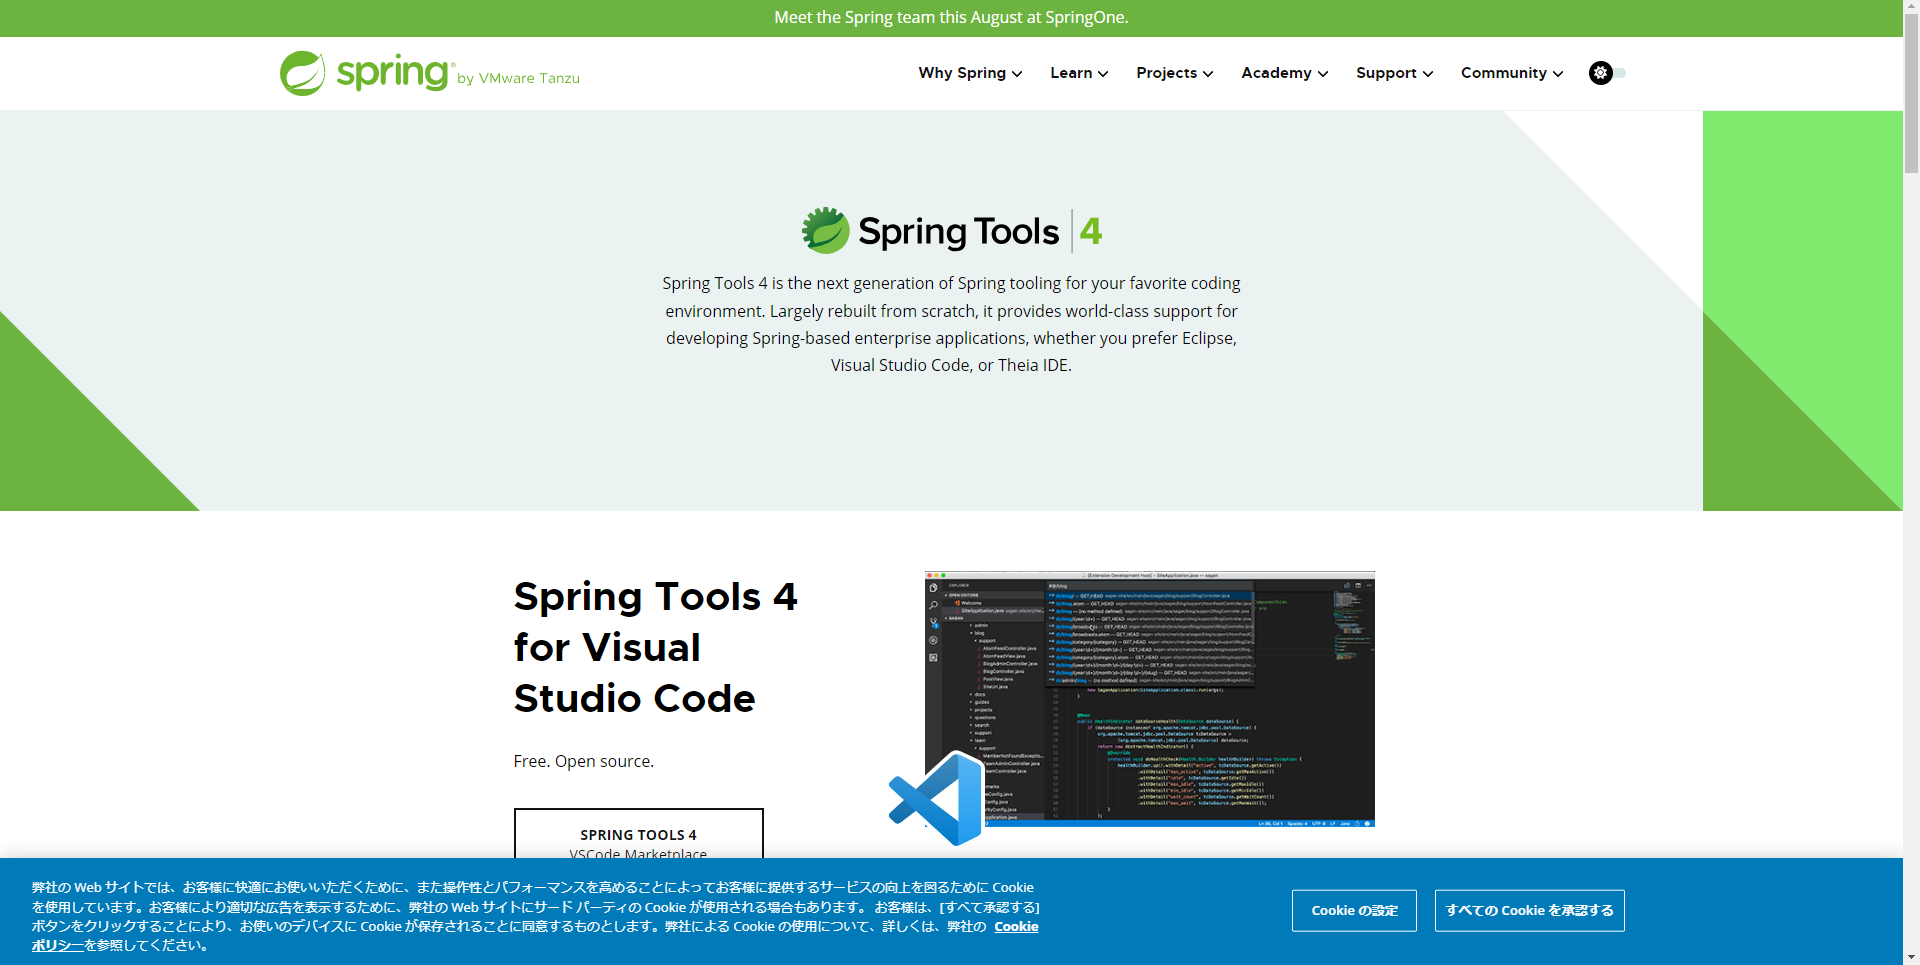Open the Cookie policy link
1920x965 pixels.
pyautogui.click(x=1016, y=927)
